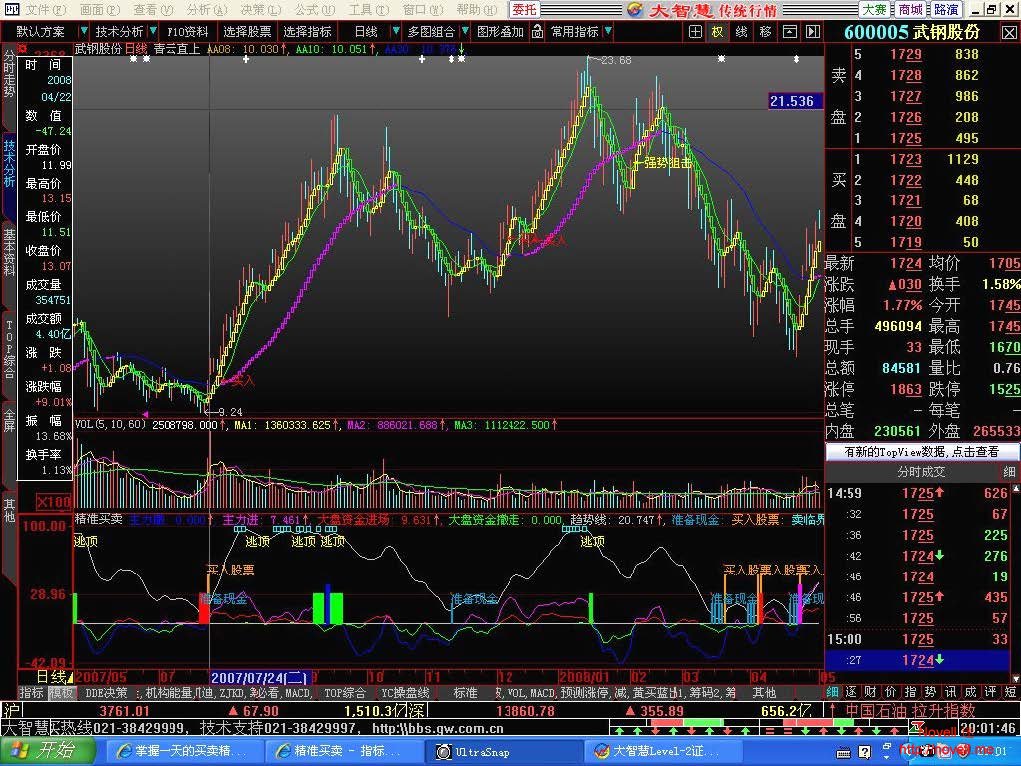Select the 讯 tab at the bottom right
Viewport: 1021px width, 766px height.
pos(950,692)
